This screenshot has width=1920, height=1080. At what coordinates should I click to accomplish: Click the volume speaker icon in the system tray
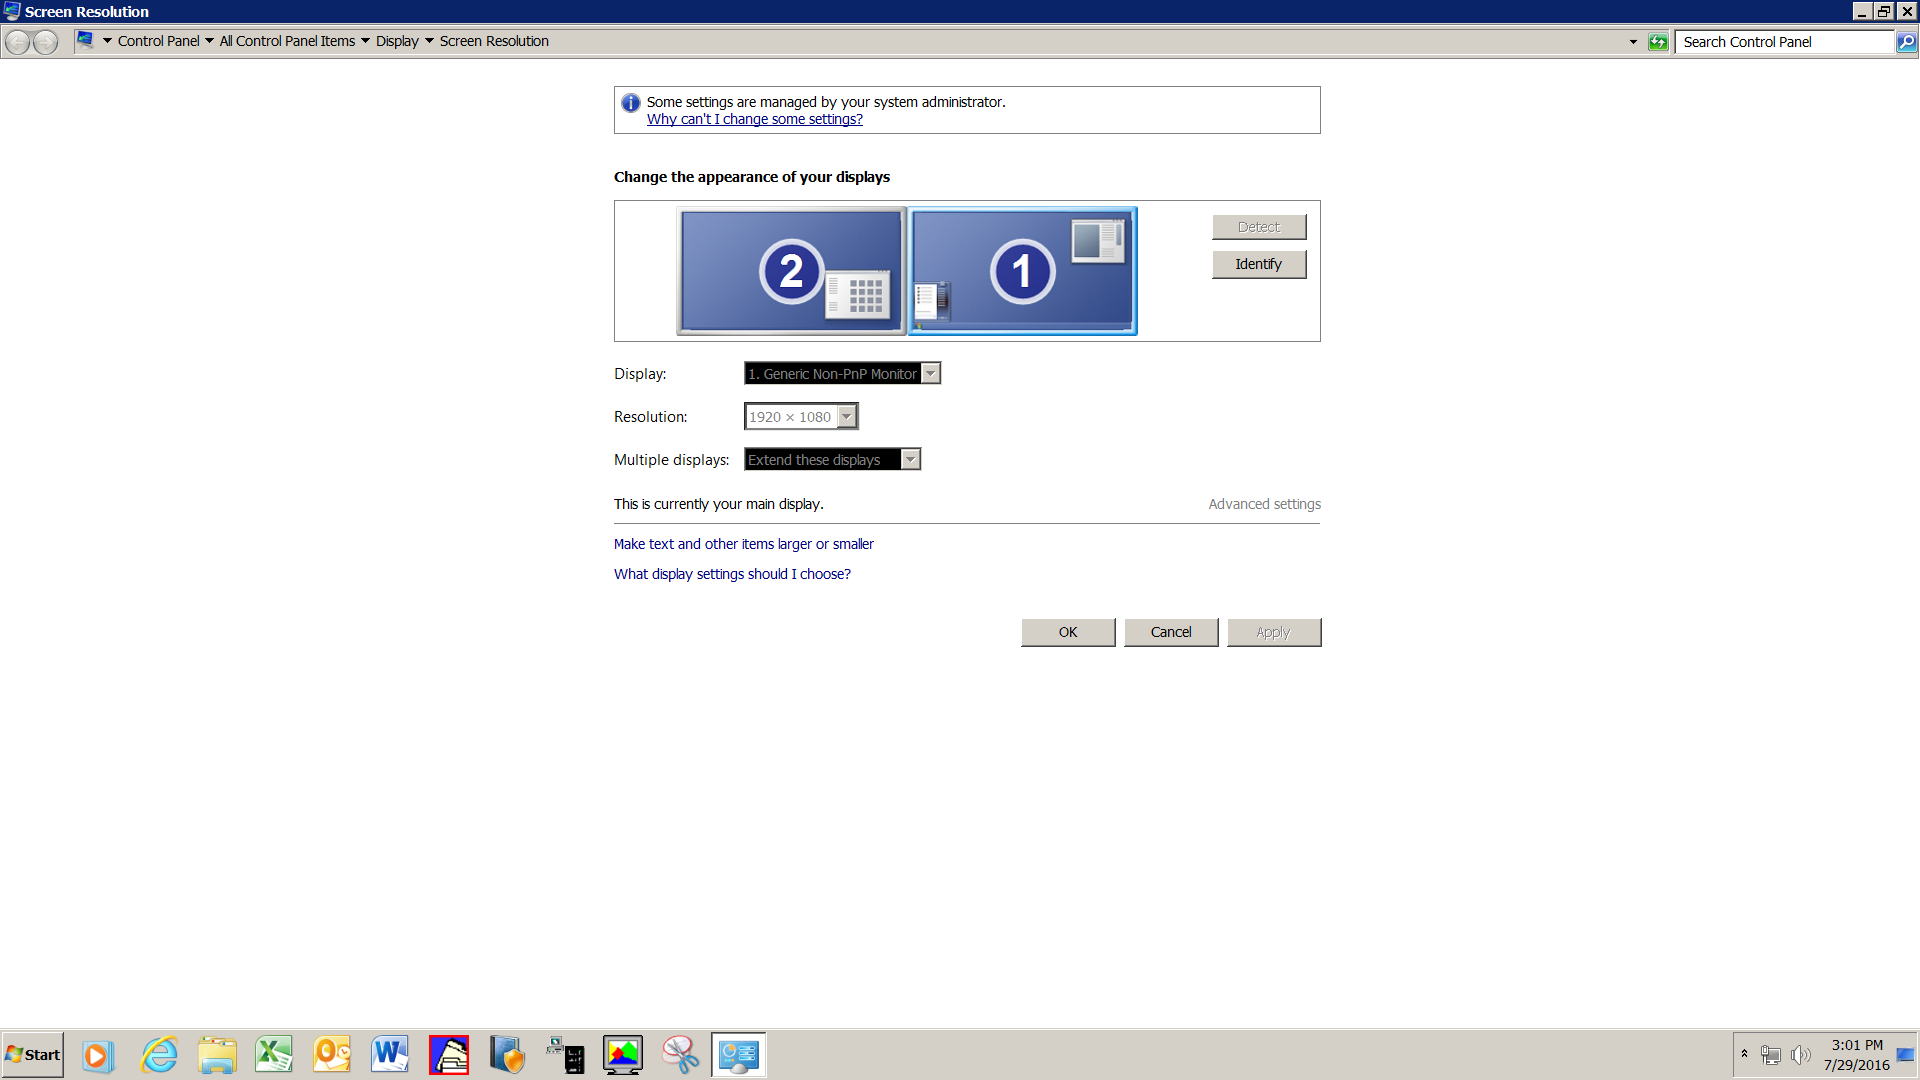coord(1800,1054)
